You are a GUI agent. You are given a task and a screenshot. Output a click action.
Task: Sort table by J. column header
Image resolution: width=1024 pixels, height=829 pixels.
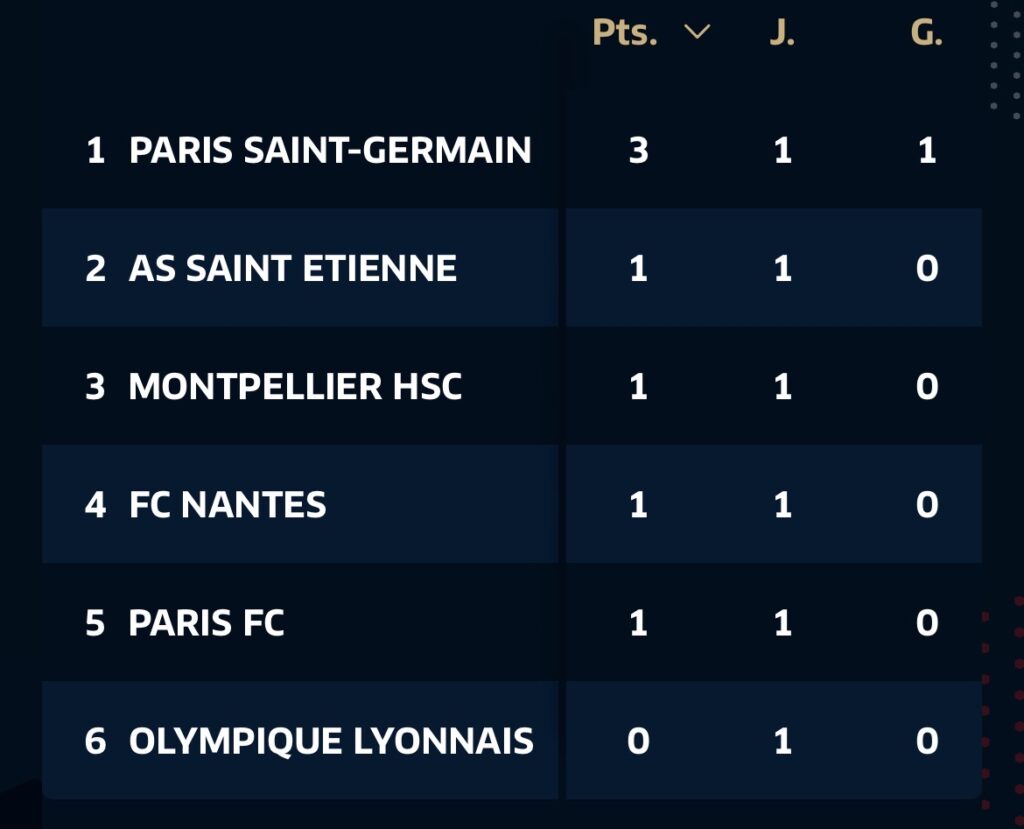tap(782, 32)
